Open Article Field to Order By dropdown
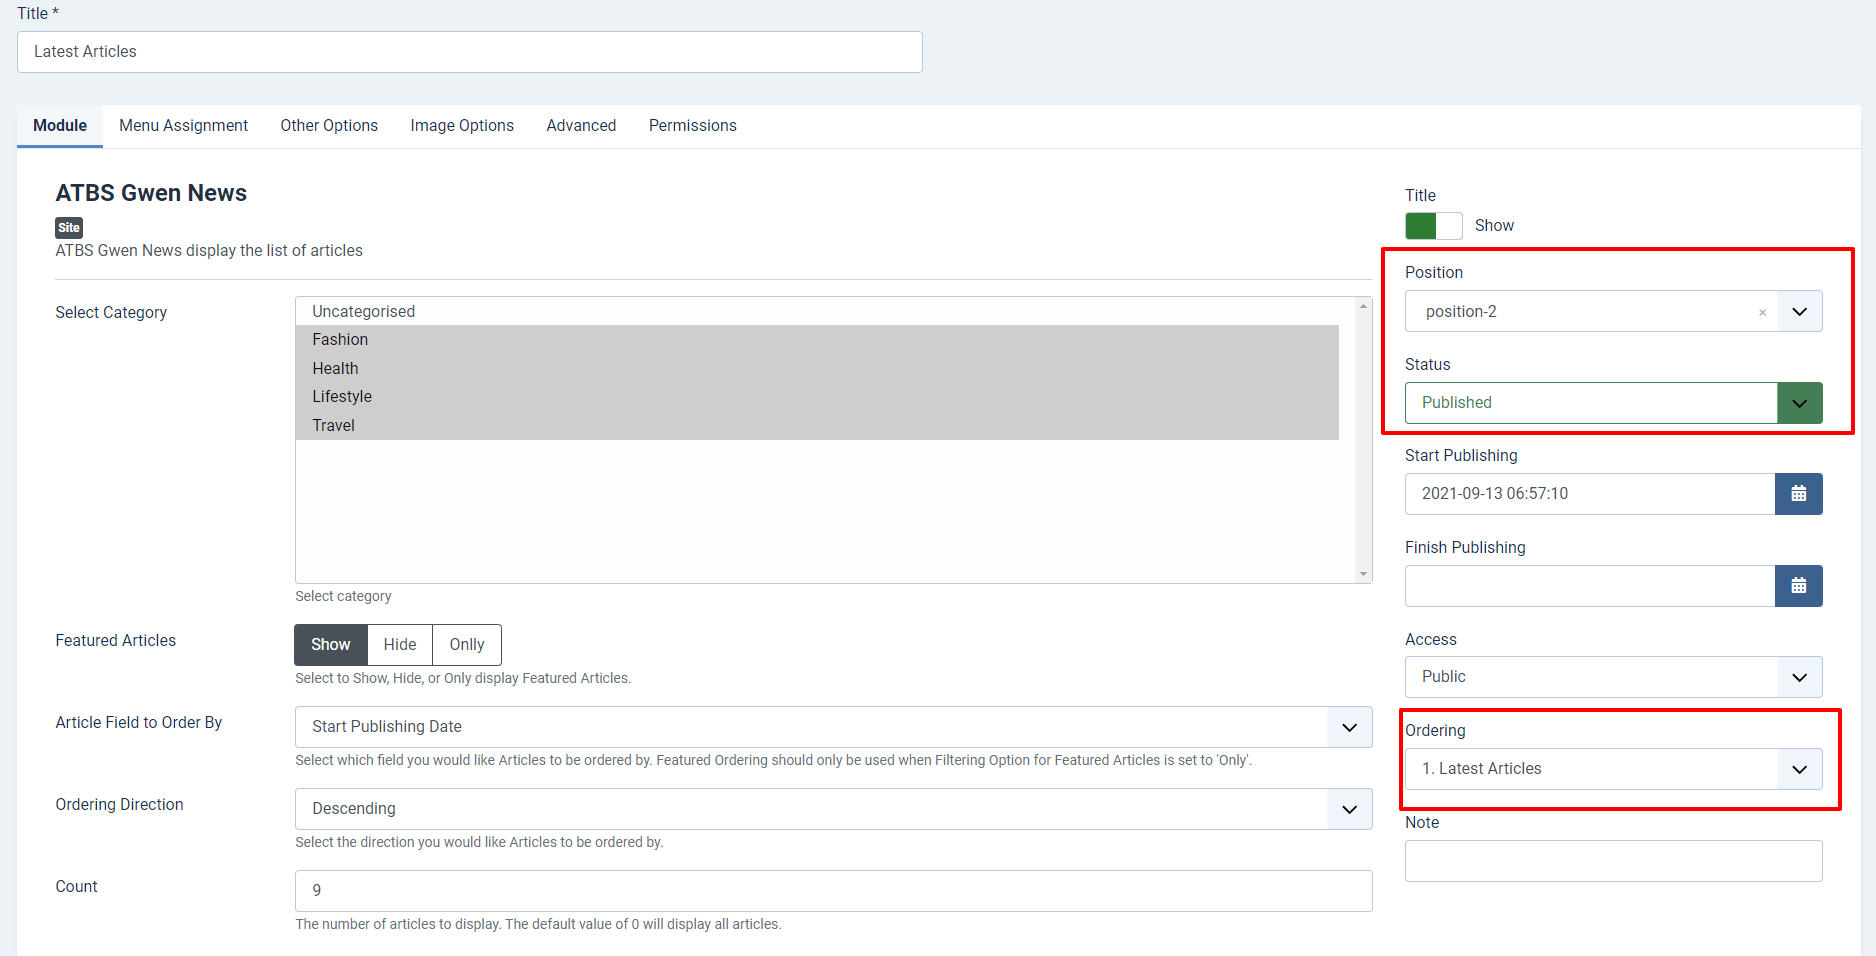1876x956 pixels. [x=833, y=727]
